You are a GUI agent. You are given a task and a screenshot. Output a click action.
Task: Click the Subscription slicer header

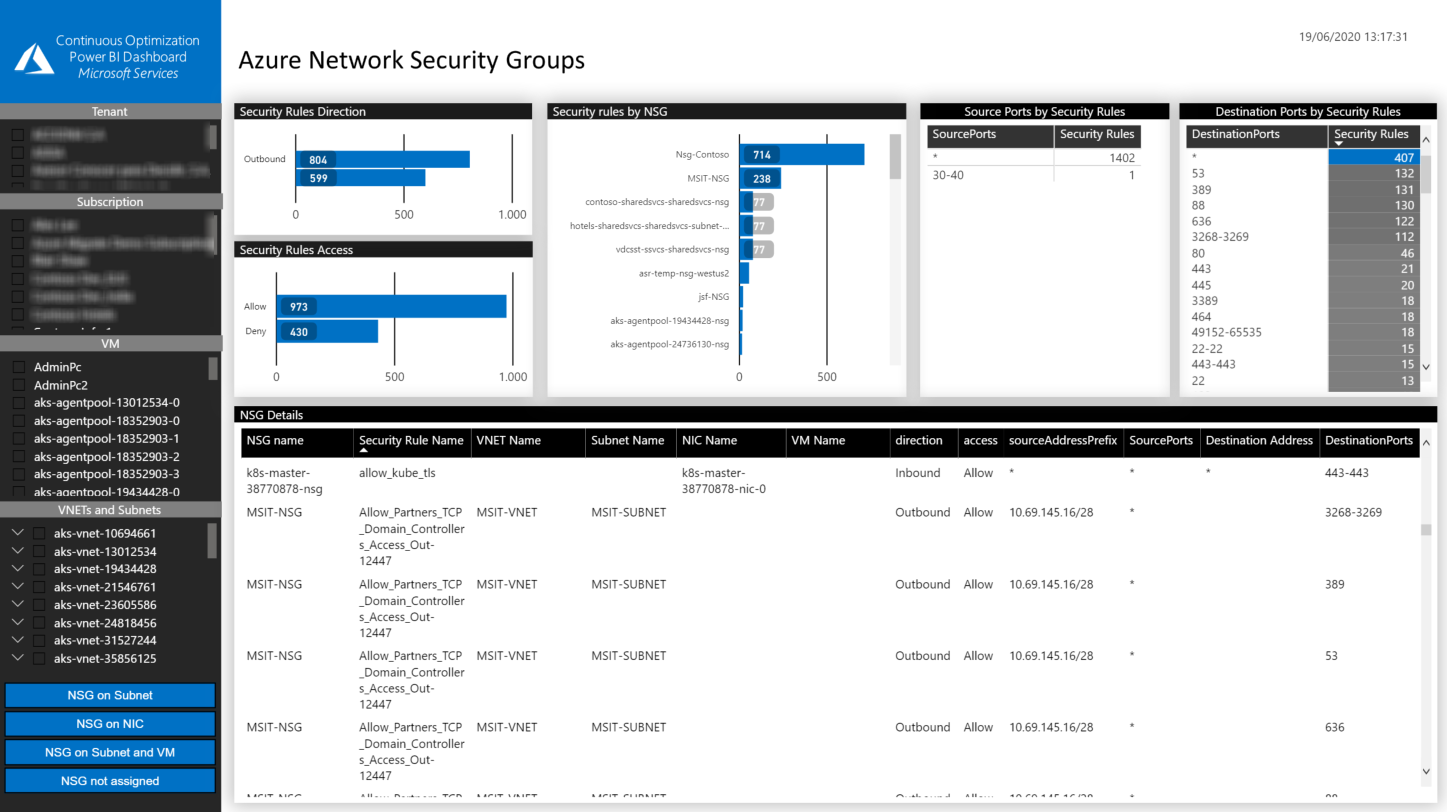[x=110, y=202]
